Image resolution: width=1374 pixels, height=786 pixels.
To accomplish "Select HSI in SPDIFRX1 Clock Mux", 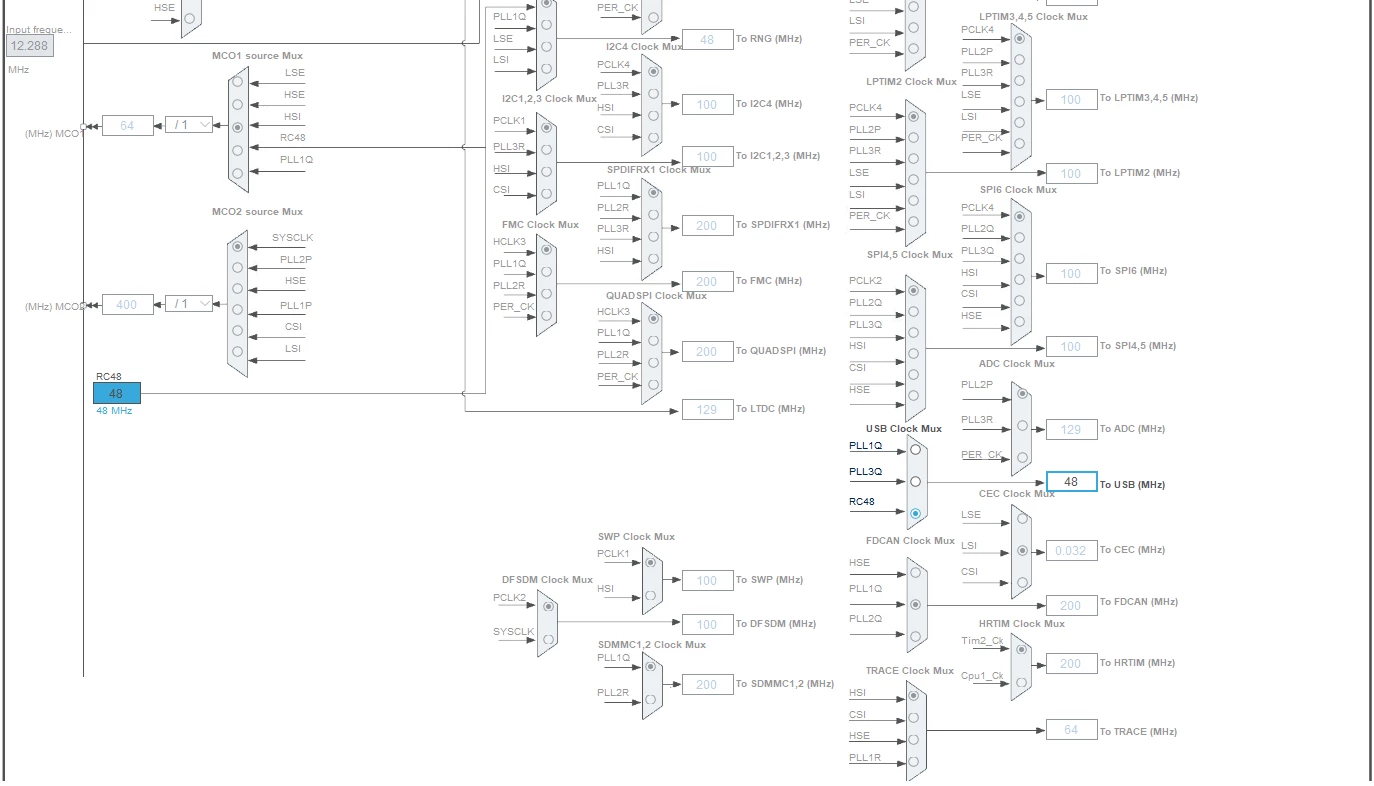I will click(653, 259).
